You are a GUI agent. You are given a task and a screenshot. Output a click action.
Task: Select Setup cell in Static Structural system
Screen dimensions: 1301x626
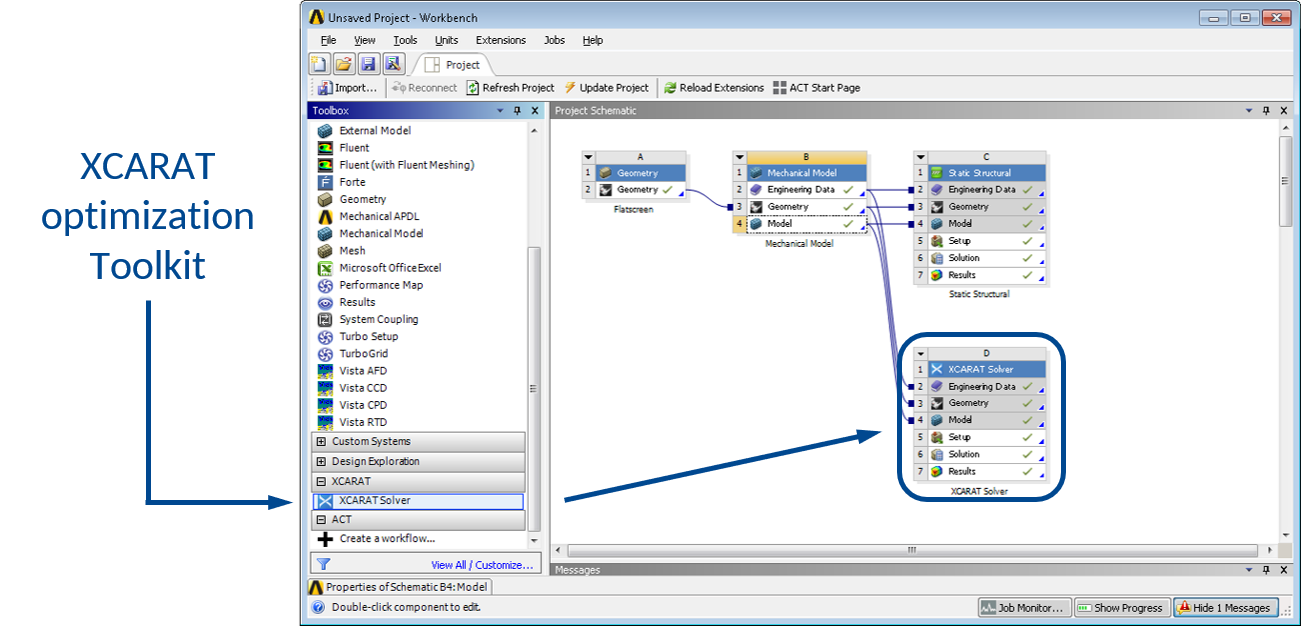(x=979, y=241)
